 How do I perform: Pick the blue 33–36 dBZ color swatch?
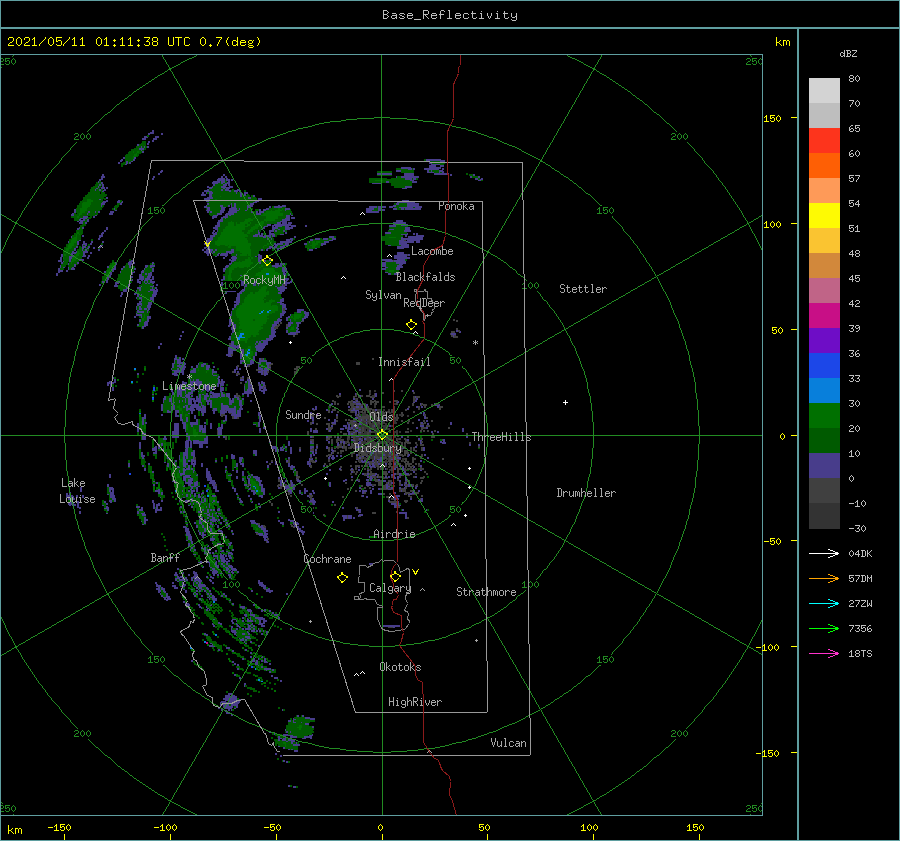click(824, 366)
